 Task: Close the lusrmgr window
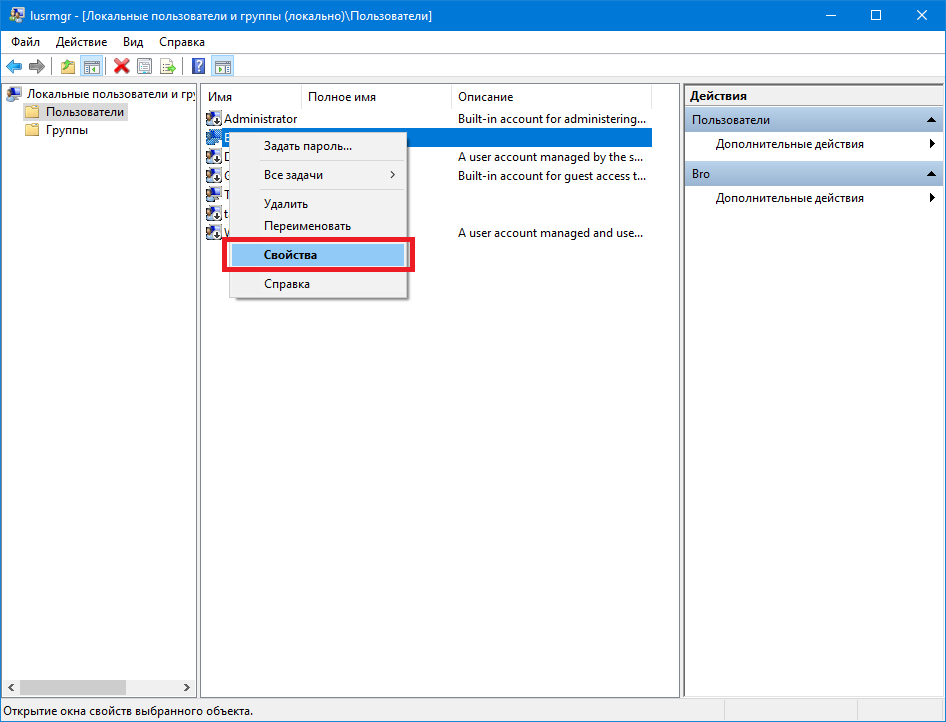[921, 16]
